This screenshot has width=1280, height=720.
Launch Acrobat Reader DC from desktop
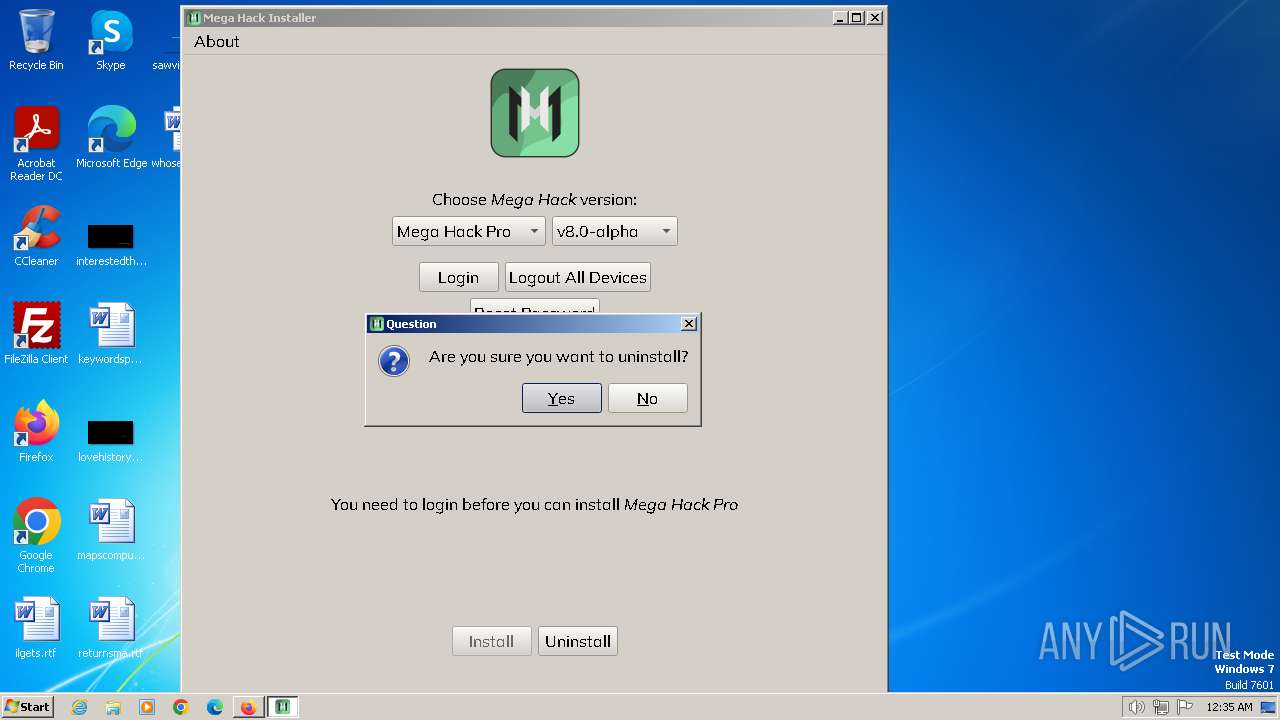click(36, 144)
